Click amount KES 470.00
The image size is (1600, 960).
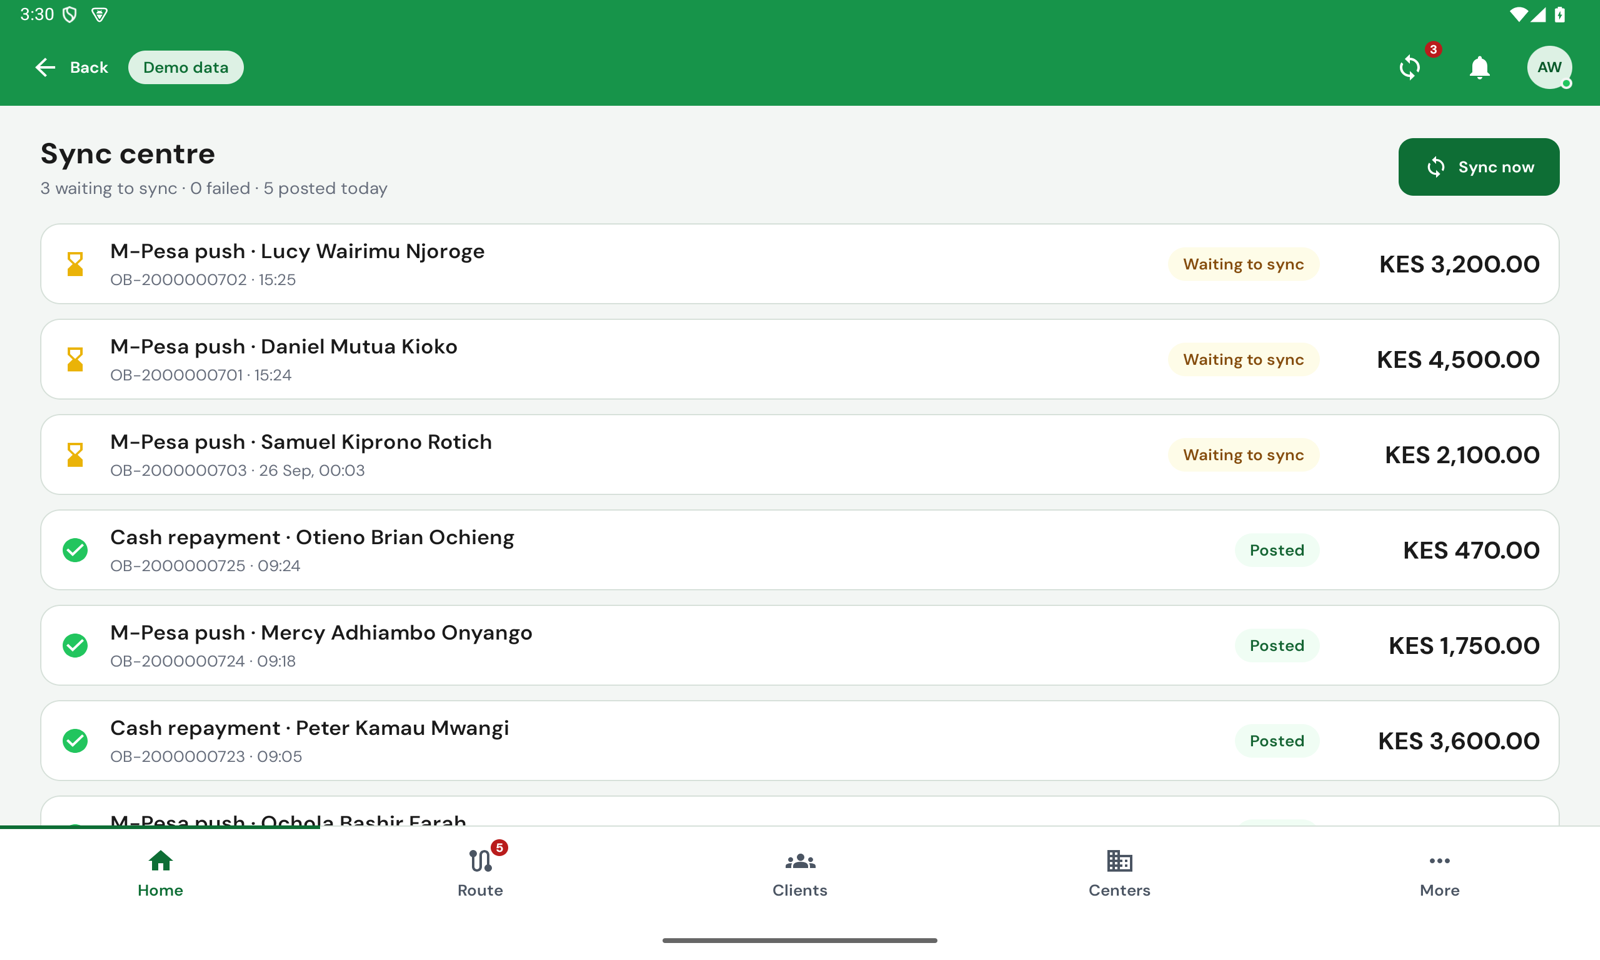[1471, 550]
